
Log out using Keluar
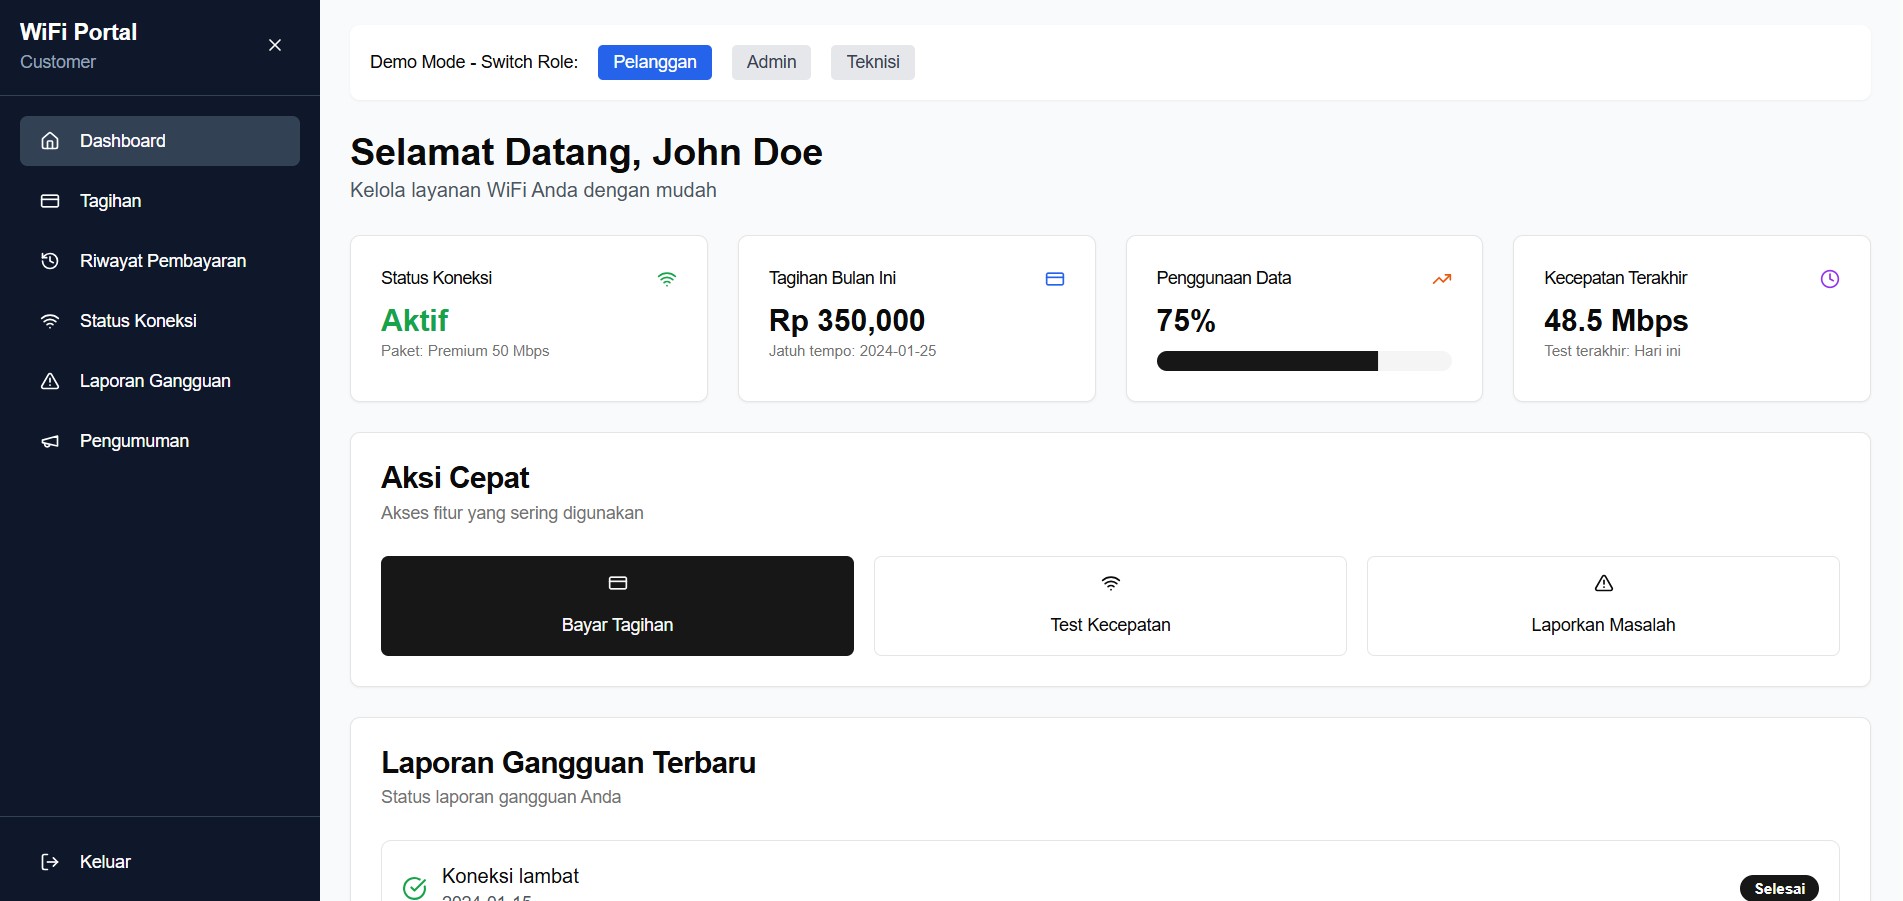pyautogui.click(x=160, y=862)
